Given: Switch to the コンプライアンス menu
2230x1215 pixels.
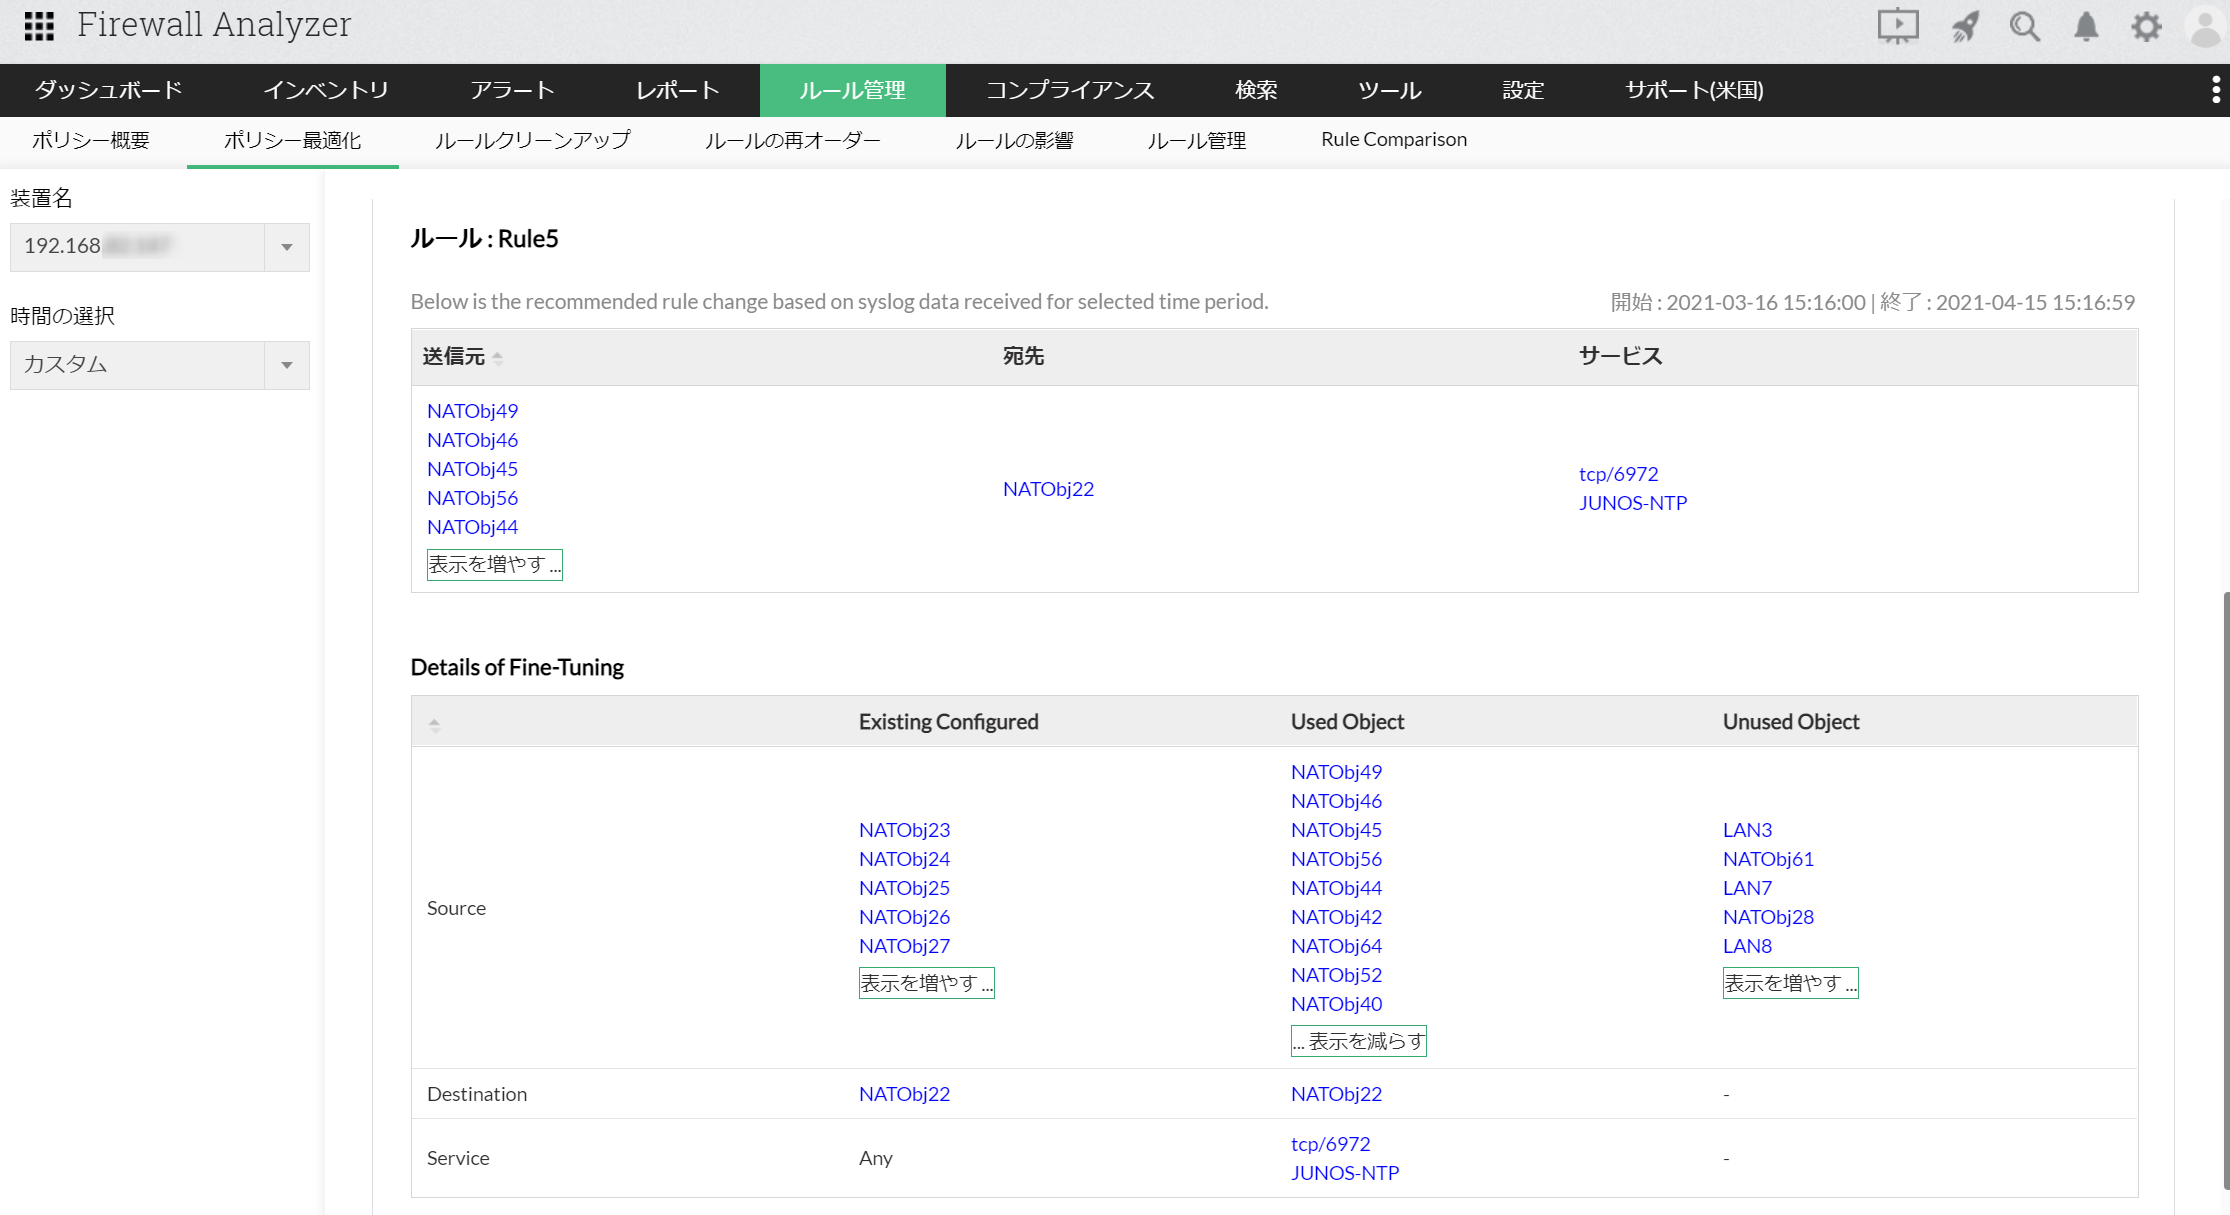Looking at the screenshot, I should pos(1070,90).
